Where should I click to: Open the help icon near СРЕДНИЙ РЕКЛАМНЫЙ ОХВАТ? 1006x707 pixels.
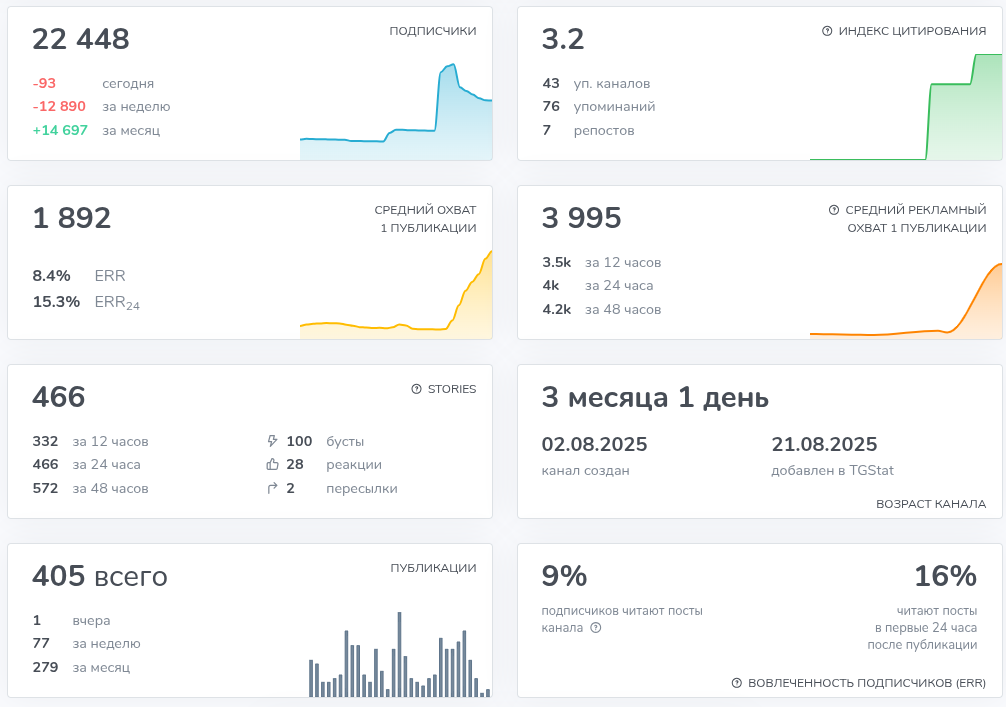(x=834, y=210)
